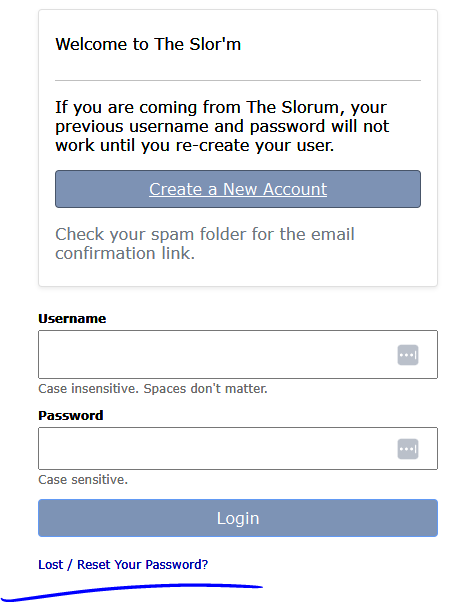This screenshot has width=471, height=611.
Task: Click the 'Check your spam folder' message
Action: click(x=205, y=244)
